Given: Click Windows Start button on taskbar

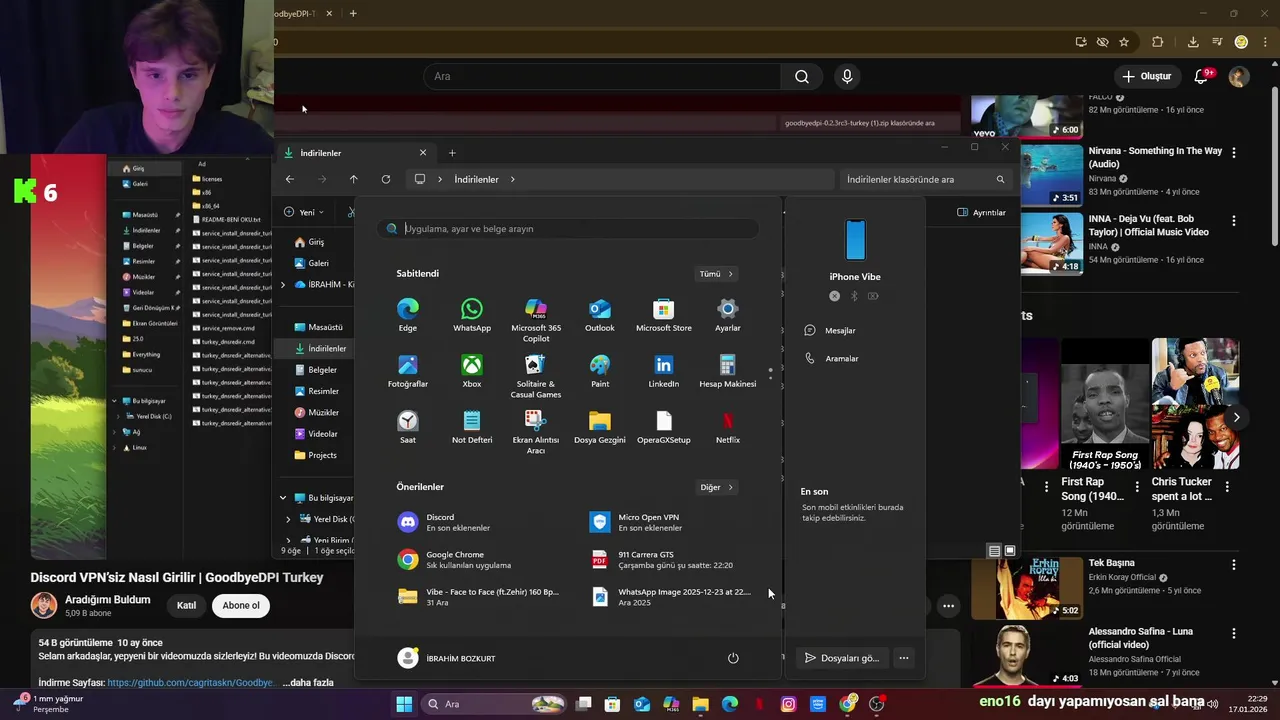Looking at the screenshot, I should pyautogui.click(x=404, y=704).
